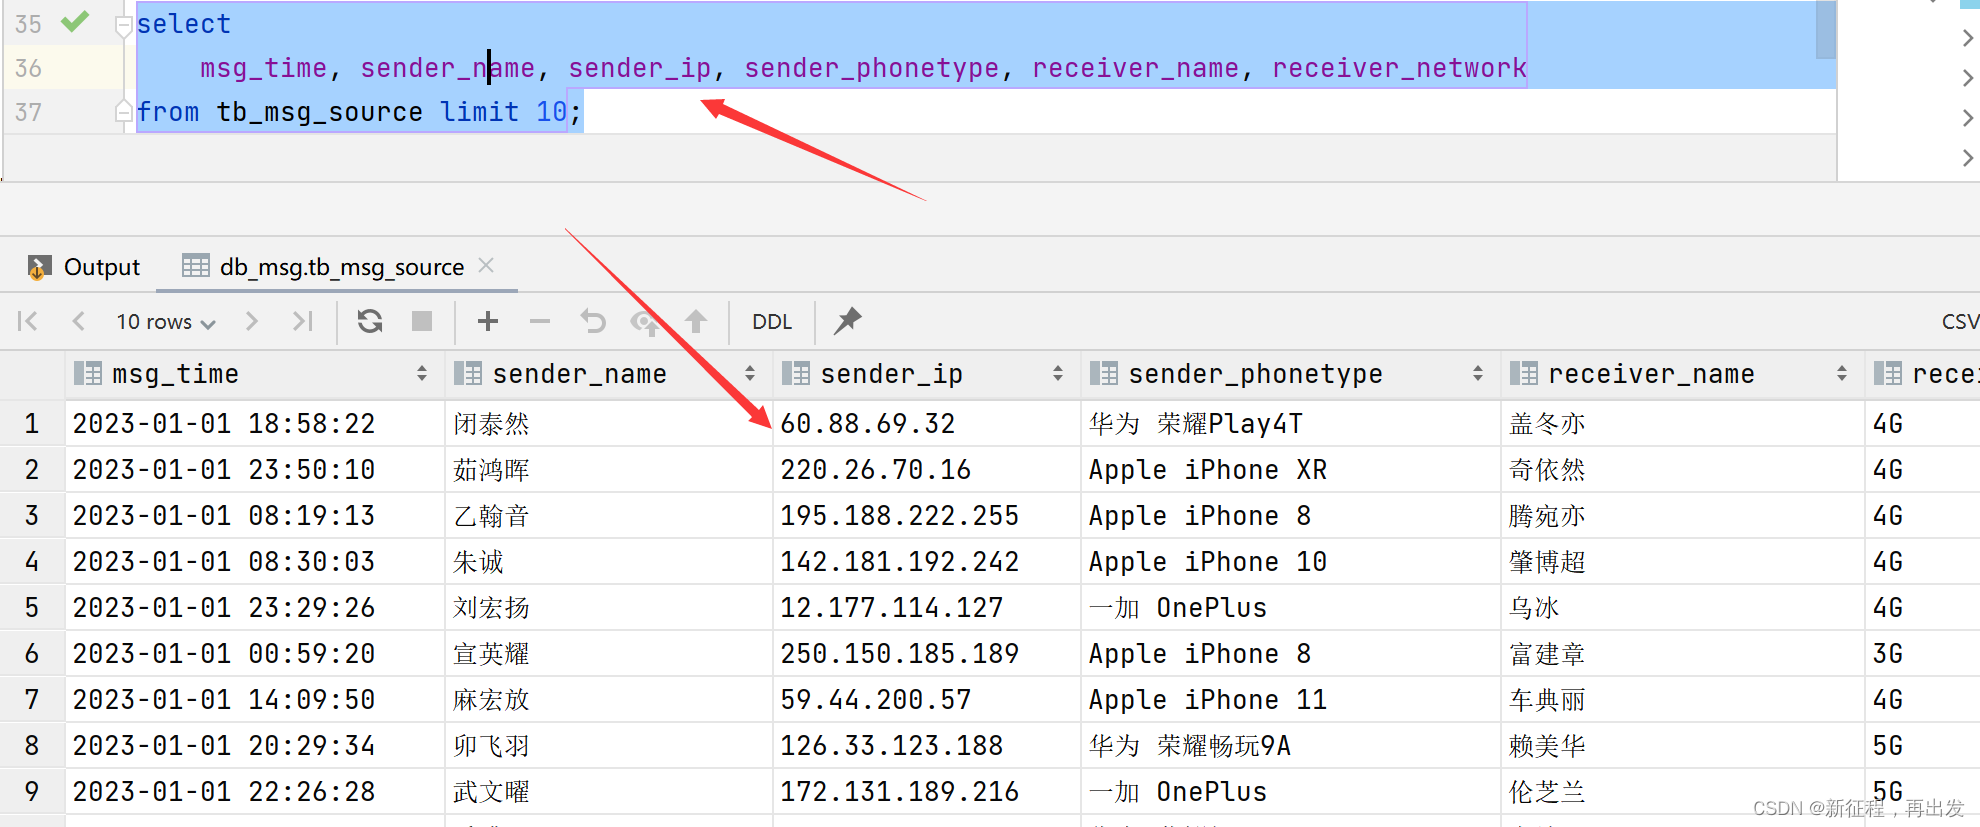Pin the result tab
This screenshot has width=1980, height=827.
coord(847,321)
